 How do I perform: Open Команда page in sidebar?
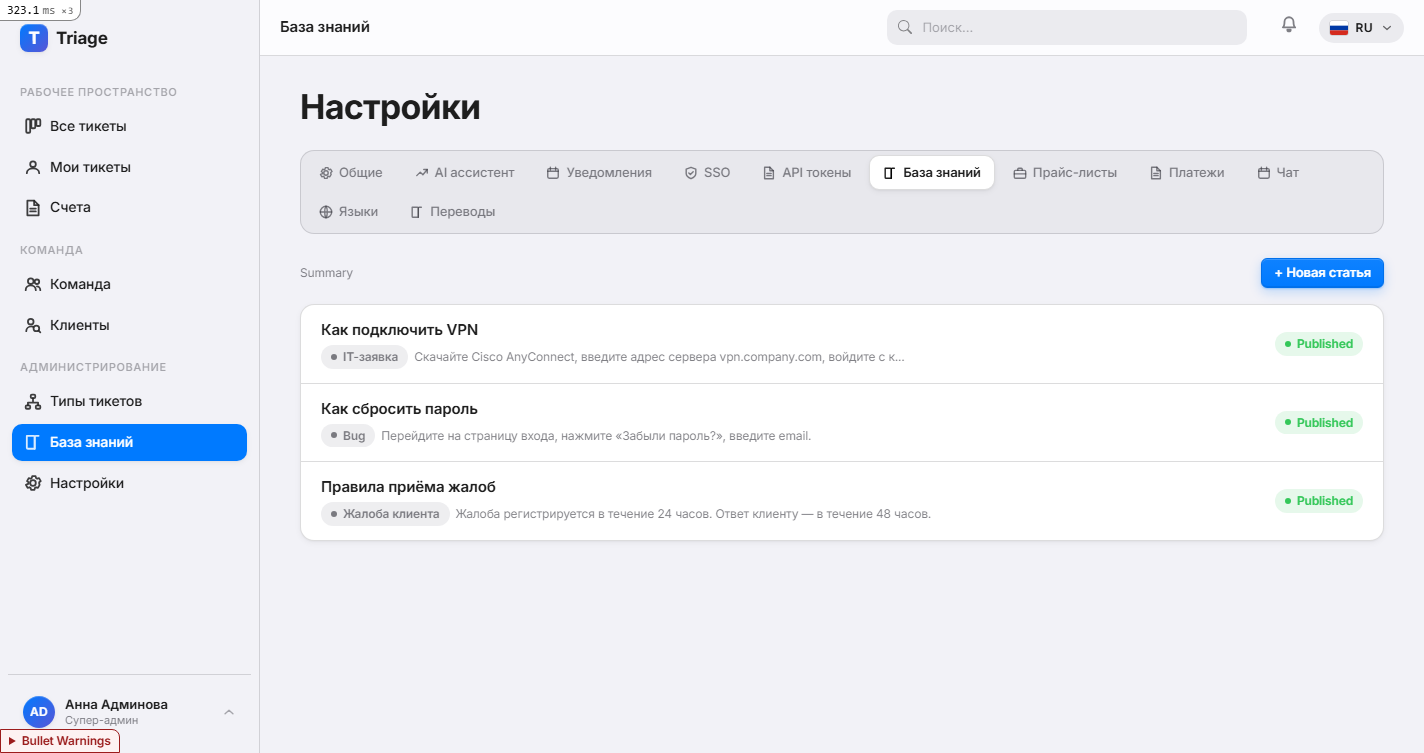tap(129, 284)
